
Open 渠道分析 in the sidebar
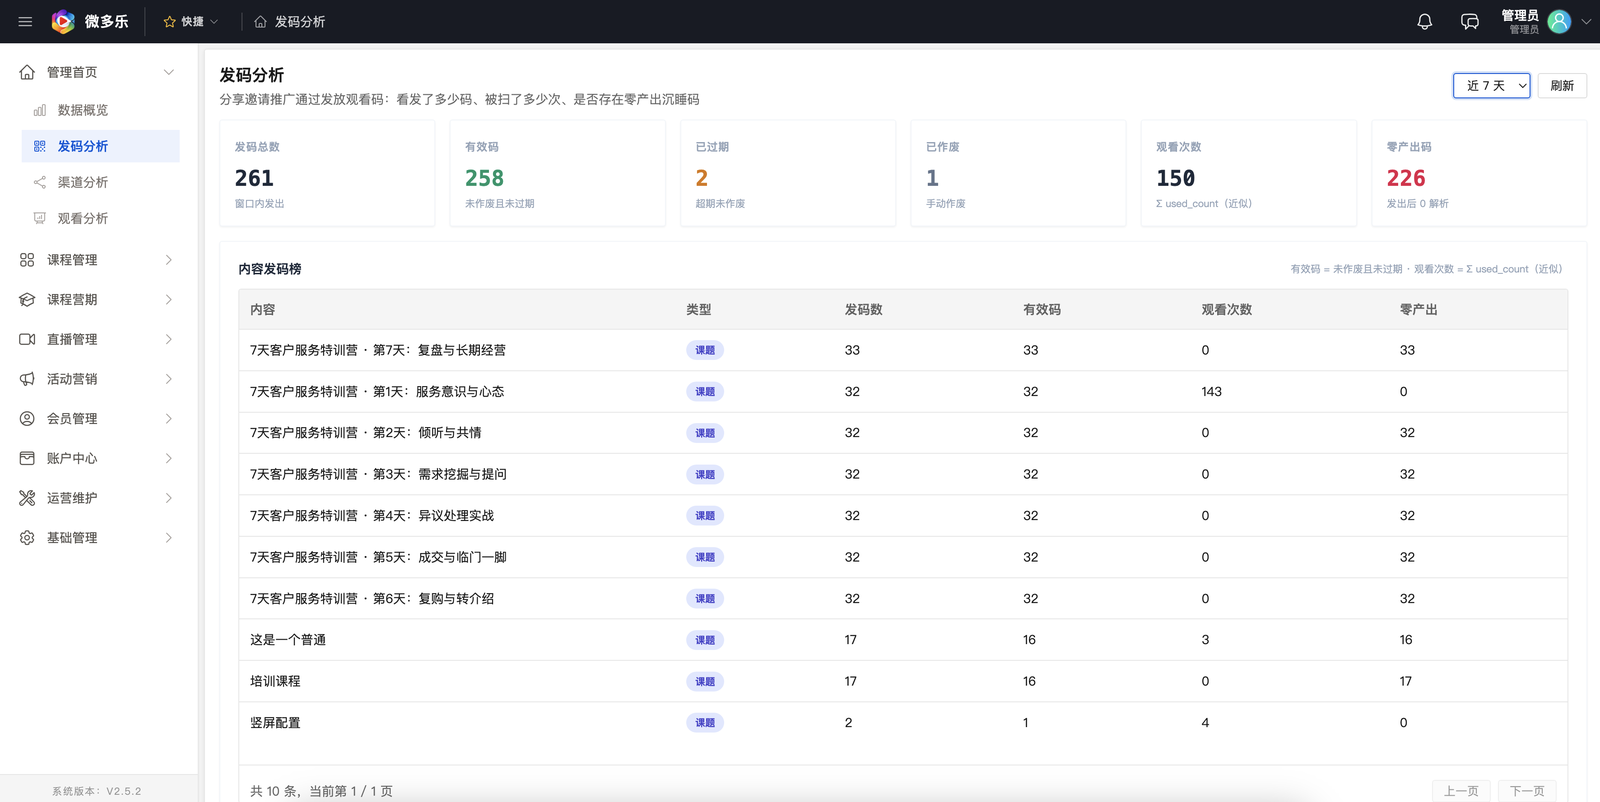100,182
